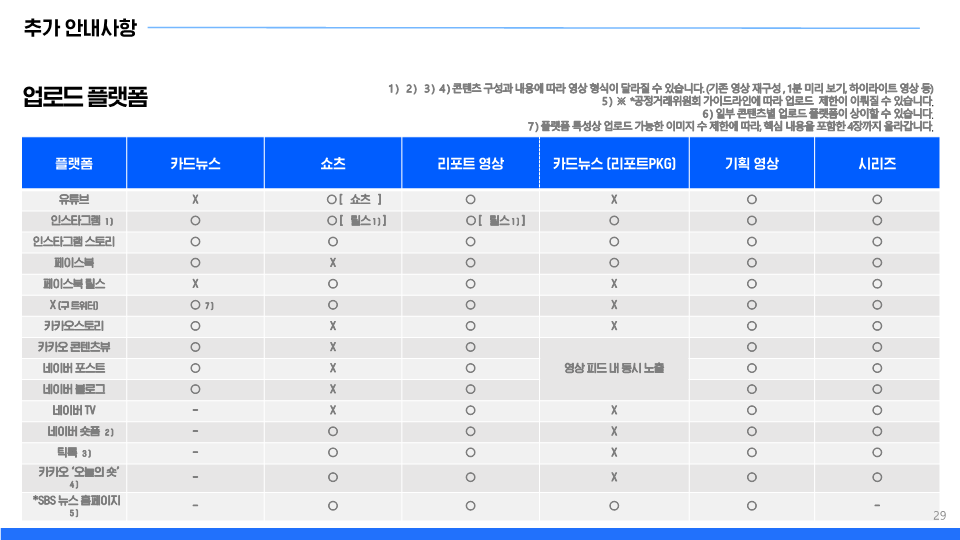This screenshot has height=540, width=960.
Task: Select X mark in 유튜브 카드뉴스 (리포트PKG) cell
Action: tap(614, 200)
